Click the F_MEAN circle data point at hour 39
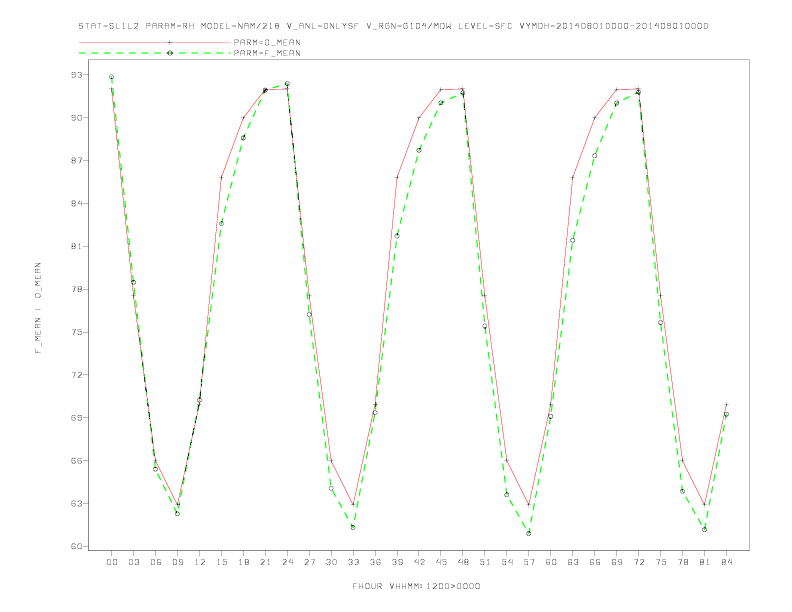The width and height of the screenshot is (792, 612). 397,236
